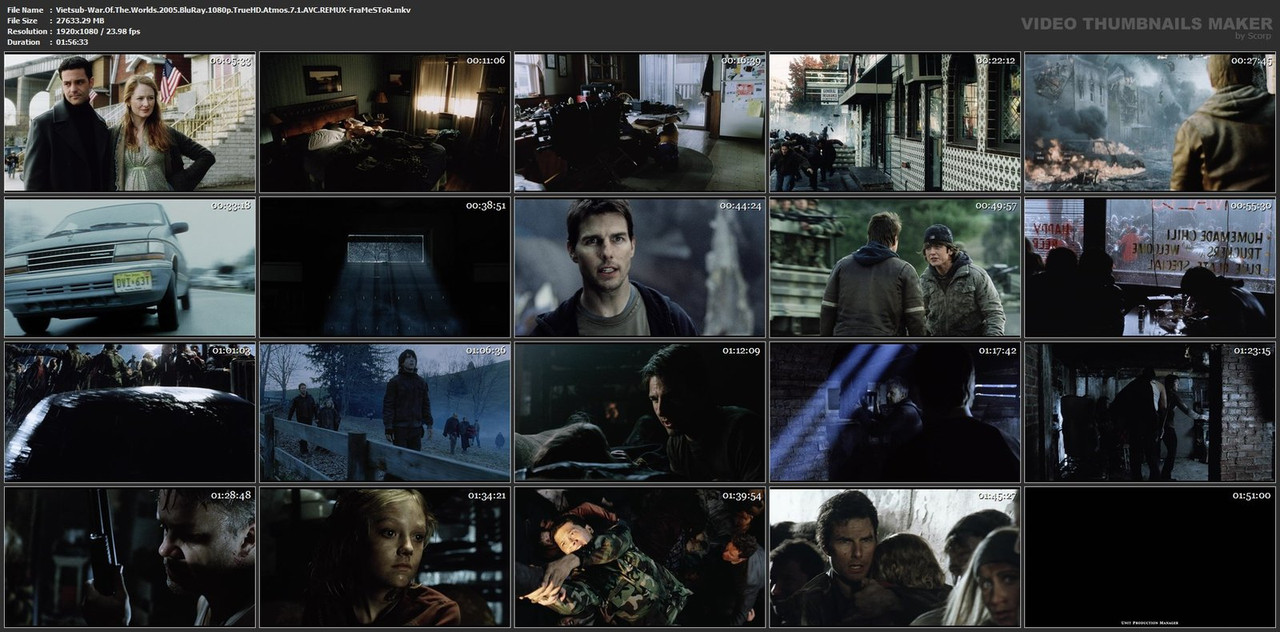
Task: Open the minivan thumbnail at 00:33:18
Action: click(x=130, y=267)
